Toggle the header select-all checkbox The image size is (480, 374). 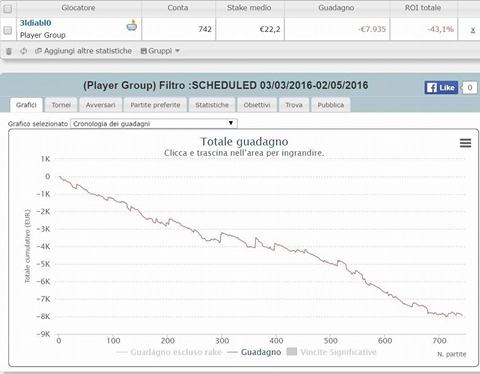7,9
